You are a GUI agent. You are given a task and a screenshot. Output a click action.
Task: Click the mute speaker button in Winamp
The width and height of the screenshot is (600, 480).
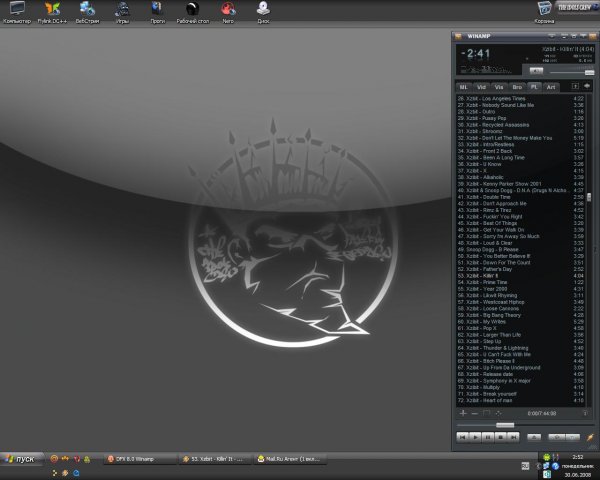pyautogui.click(x=536, y=71)
